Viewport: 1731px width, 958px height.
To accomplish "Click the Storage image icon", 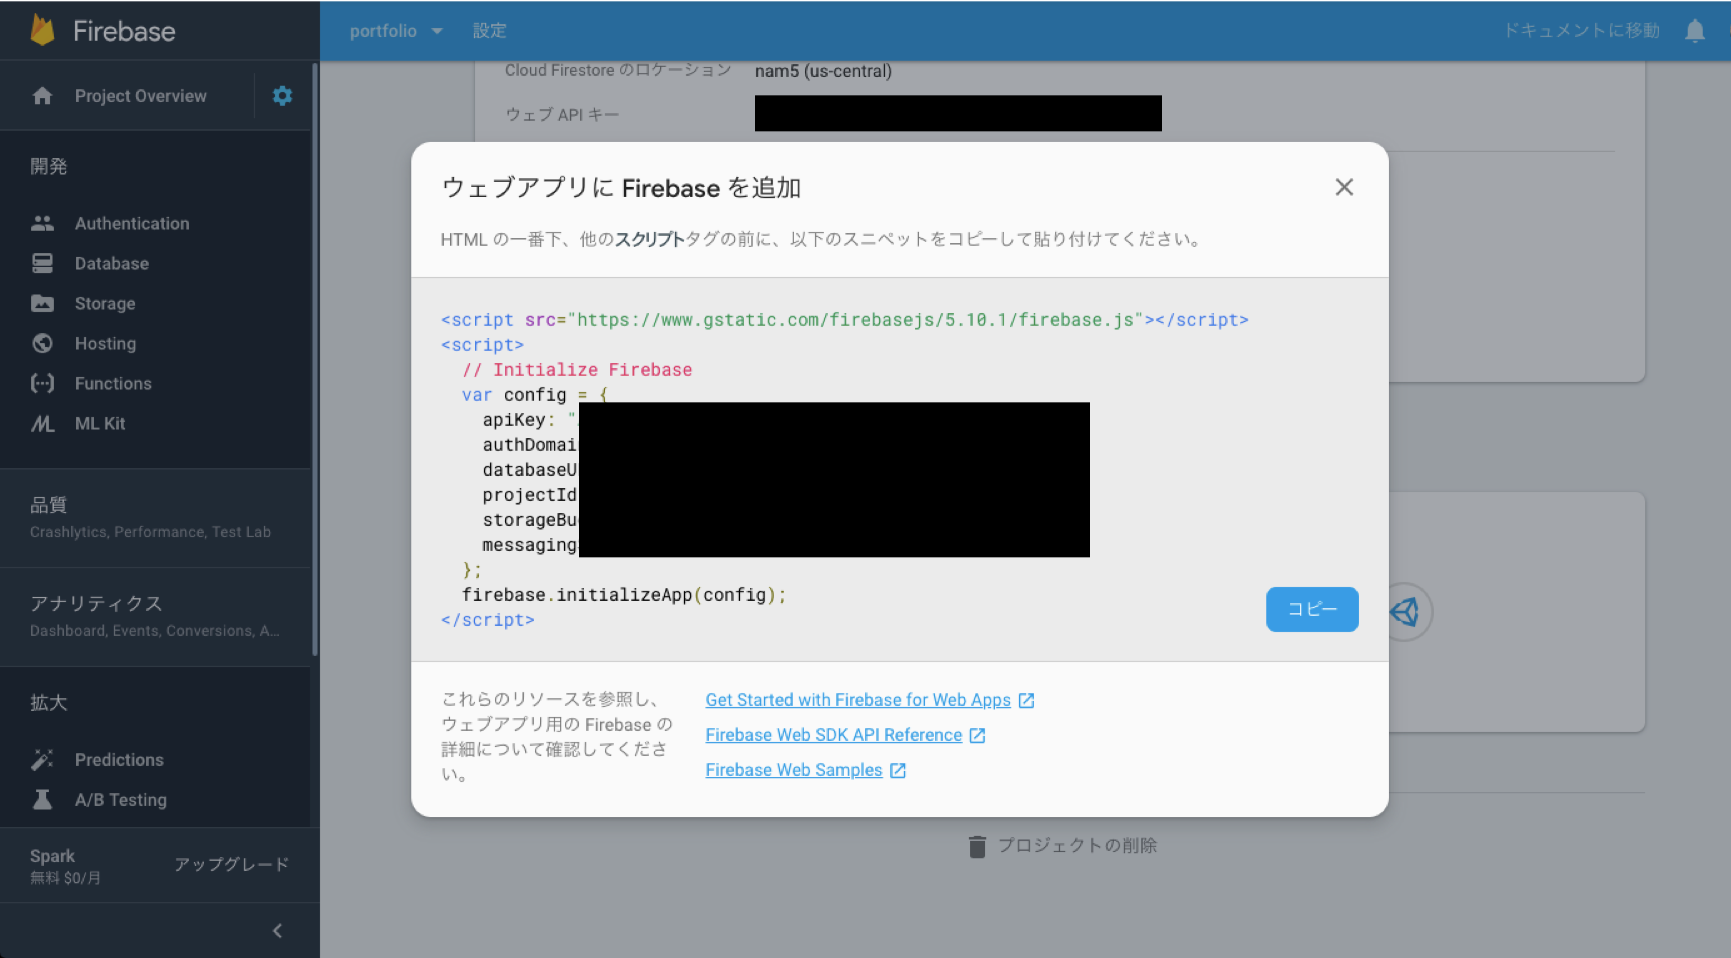I will coord(42,303).
